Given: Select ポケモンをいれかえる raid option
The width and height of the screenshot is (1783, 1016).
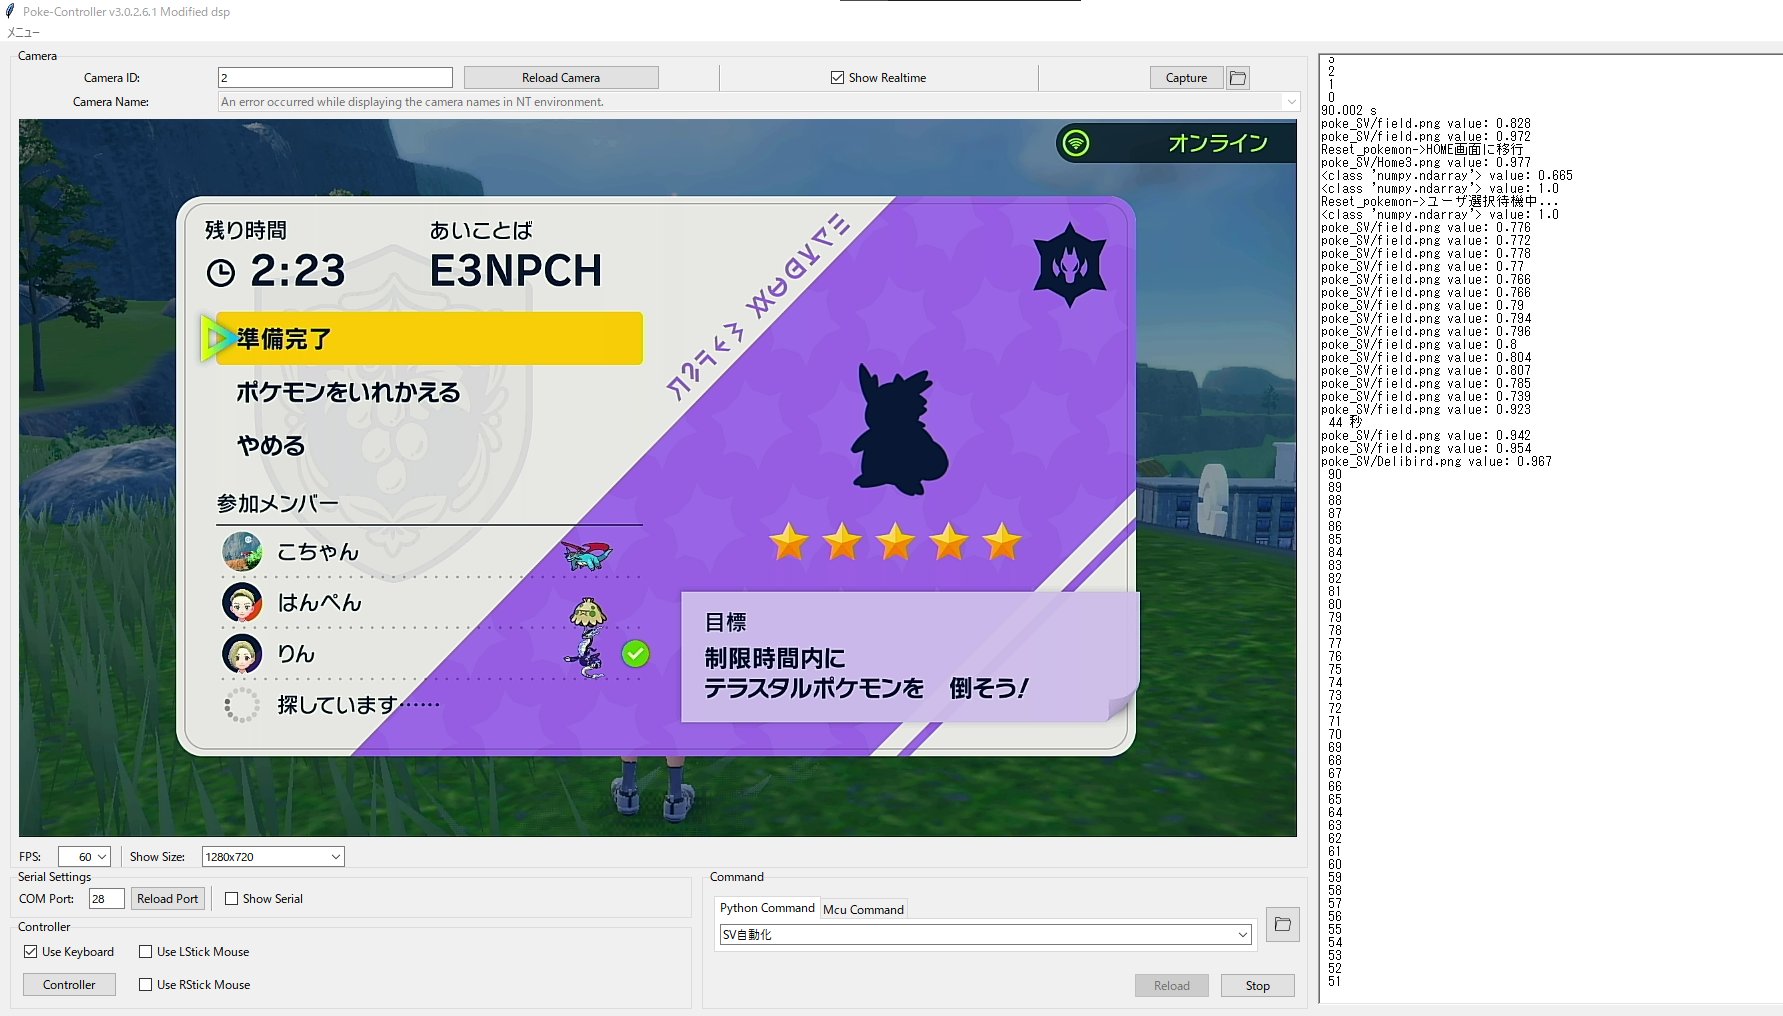Looking at the screenshot, I should 348,392.
